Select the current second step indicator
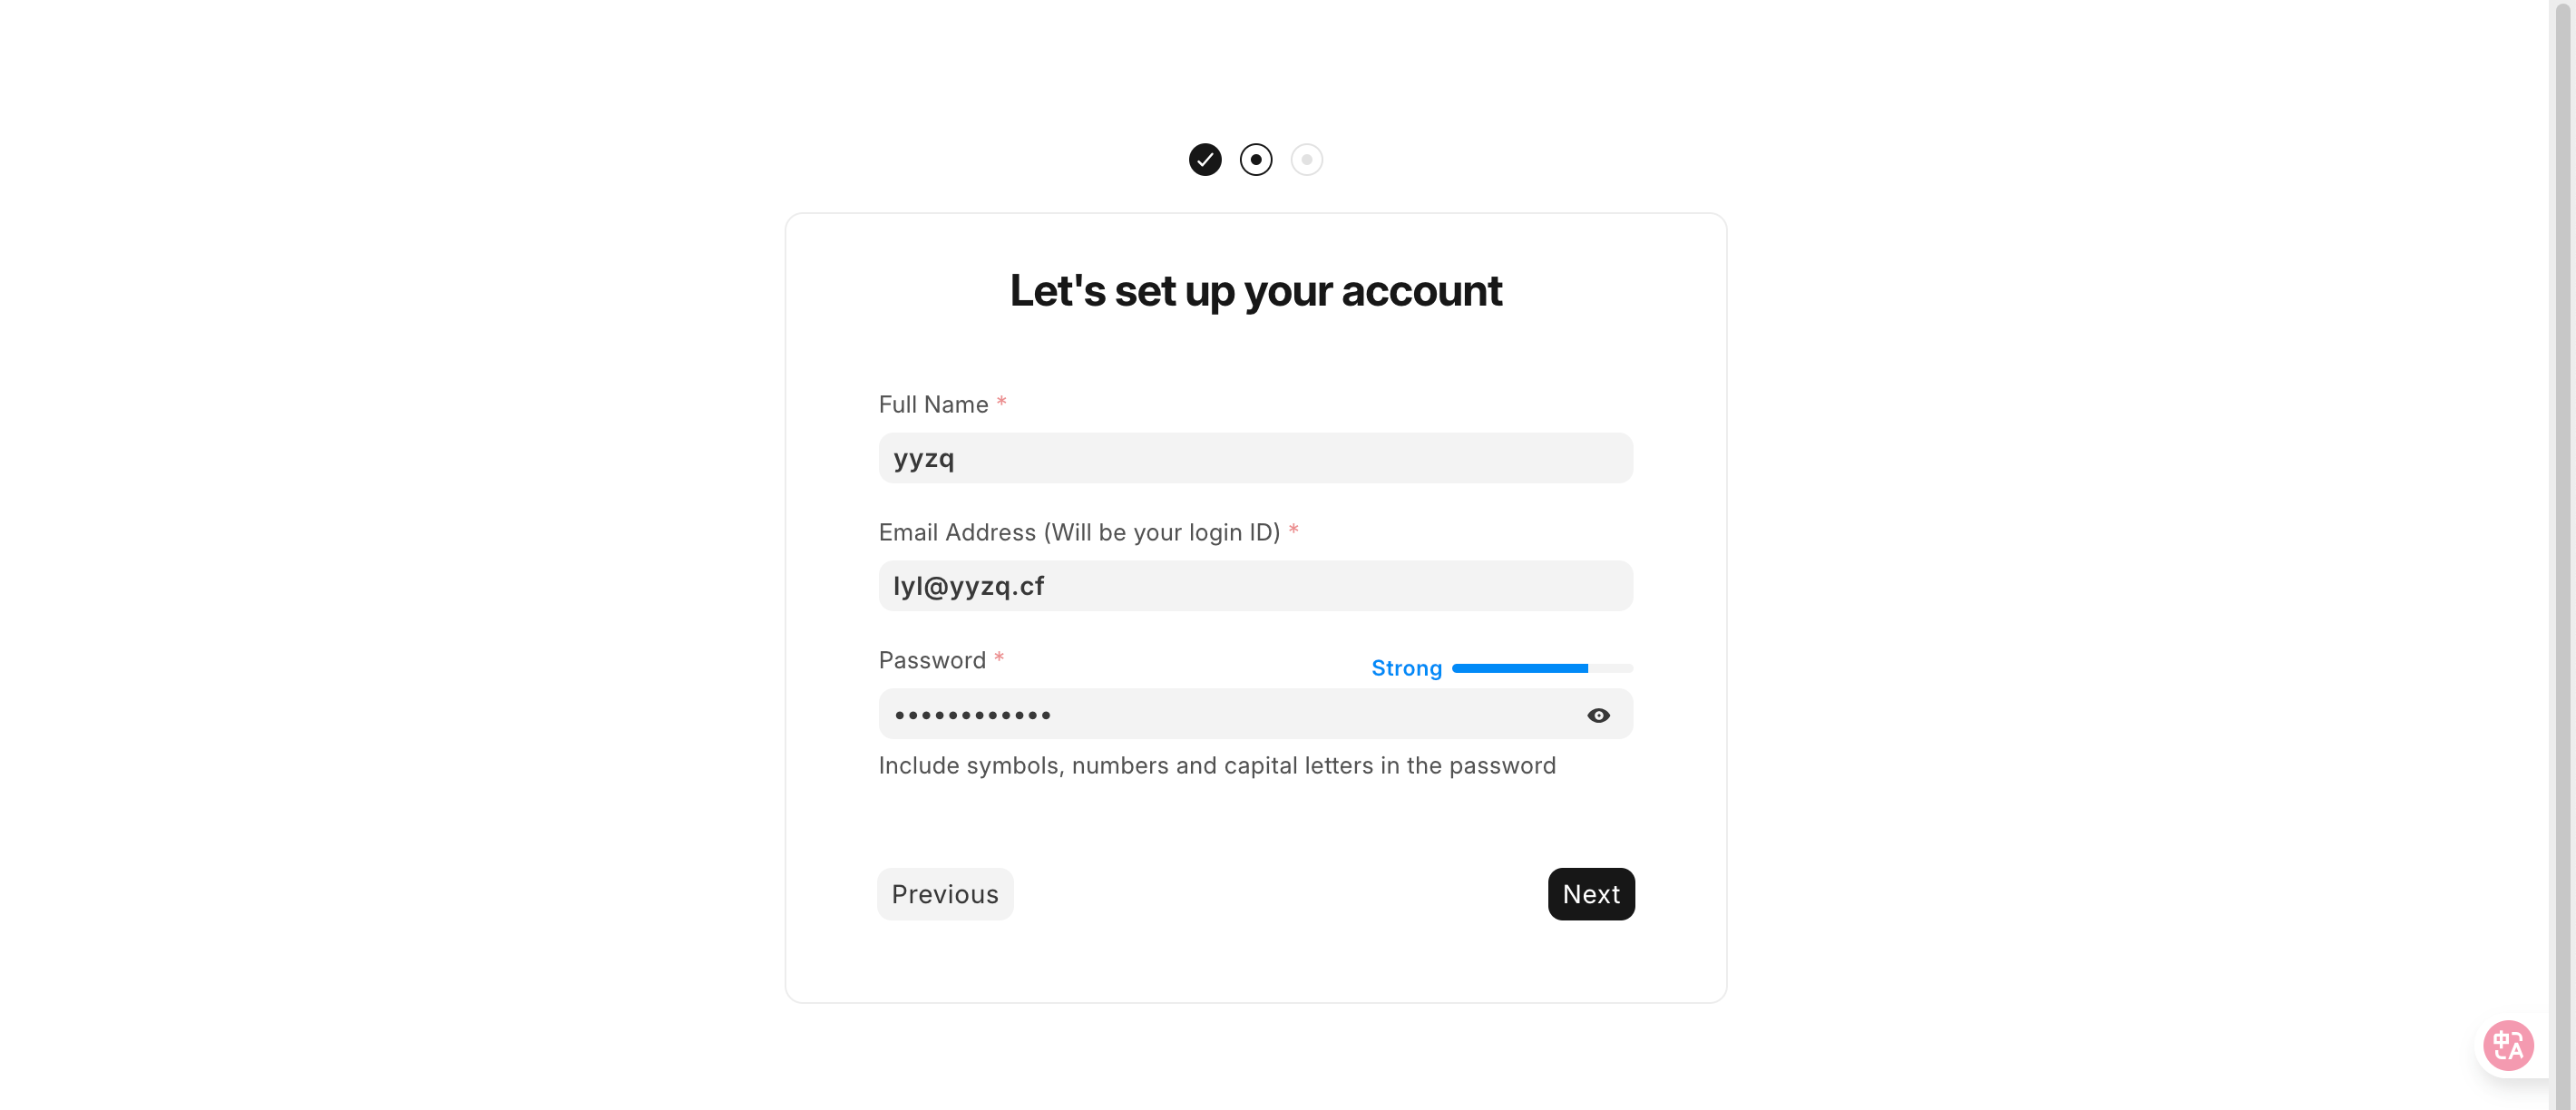This screenshot has height=1110, width=2576. (1256, 160)
